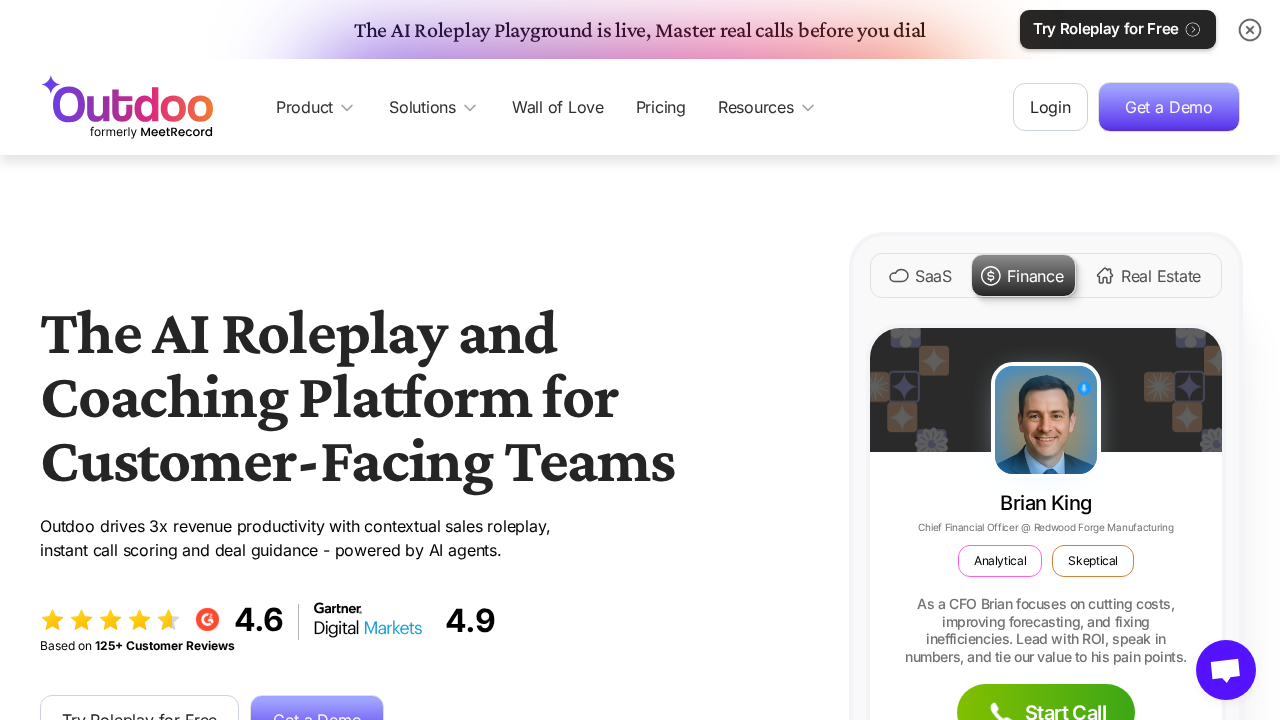Screen dimensions: 1280x720
Task: Select the Analytical personality tag
Action: coord(999,561)
